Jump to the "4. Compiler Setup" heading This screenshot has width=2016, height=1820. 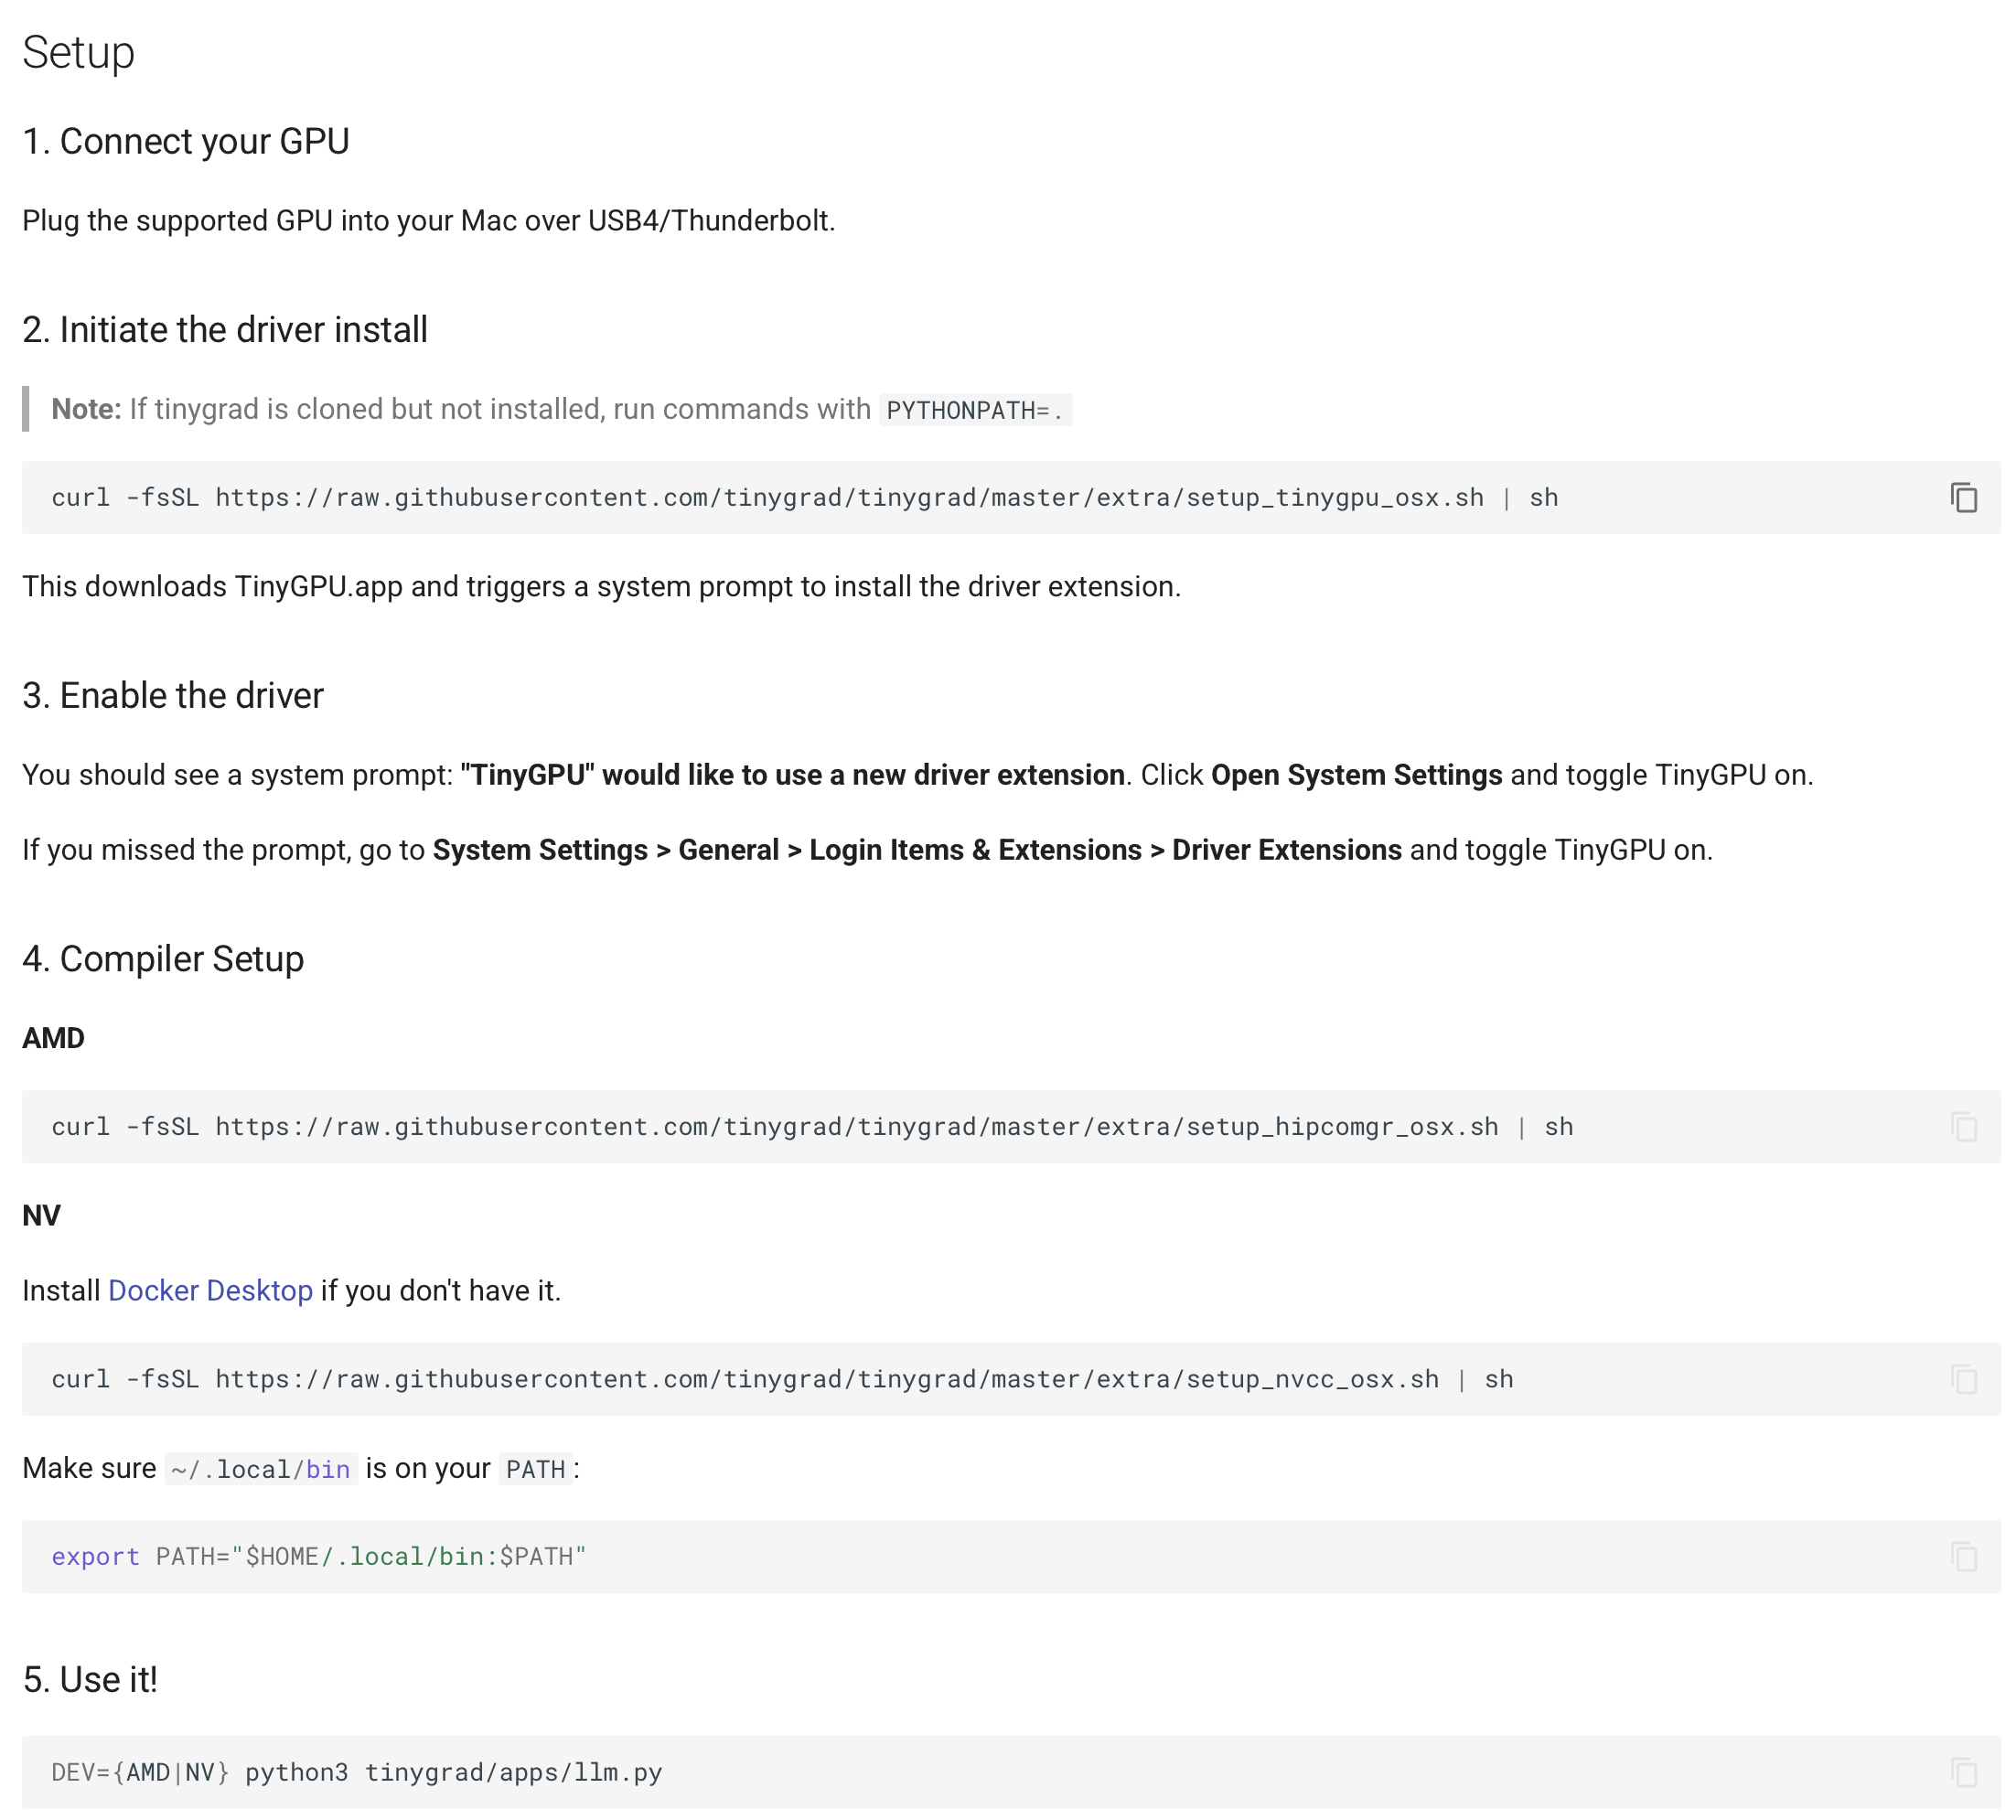[163, 959]
